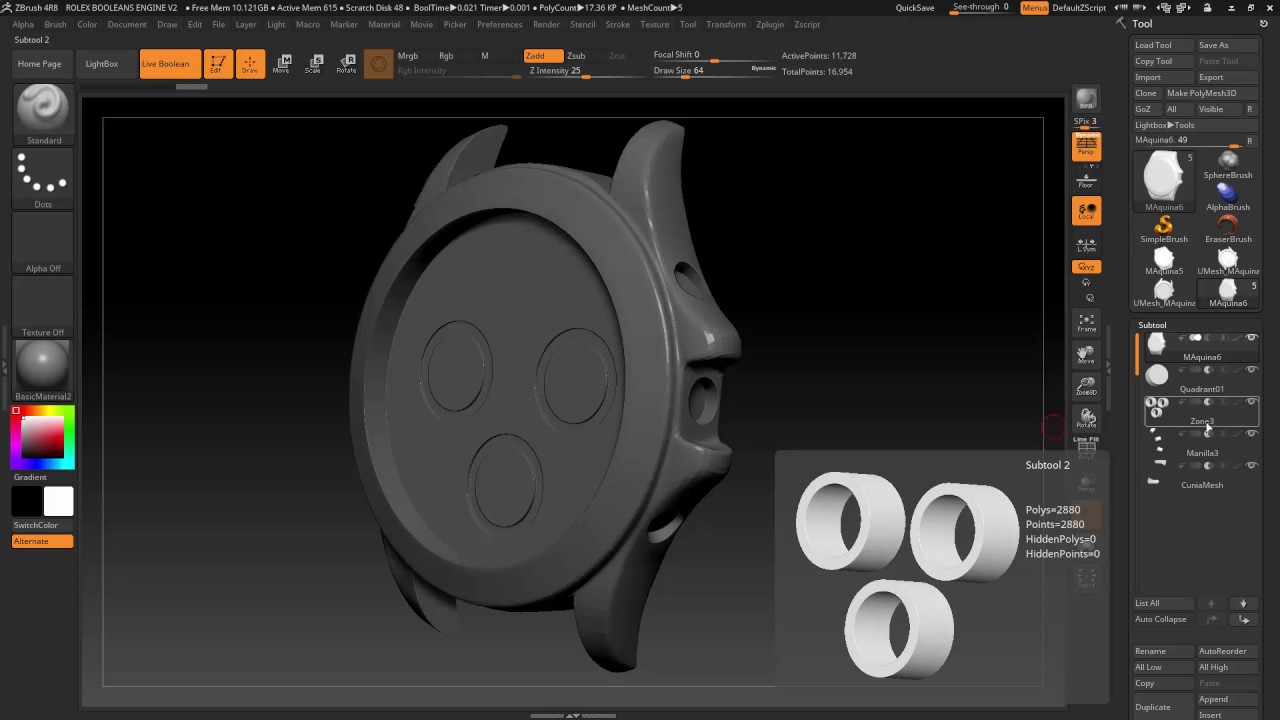Select the MAquina5 tool thumbnail

pyautogui.click(x=1164, y=262)
